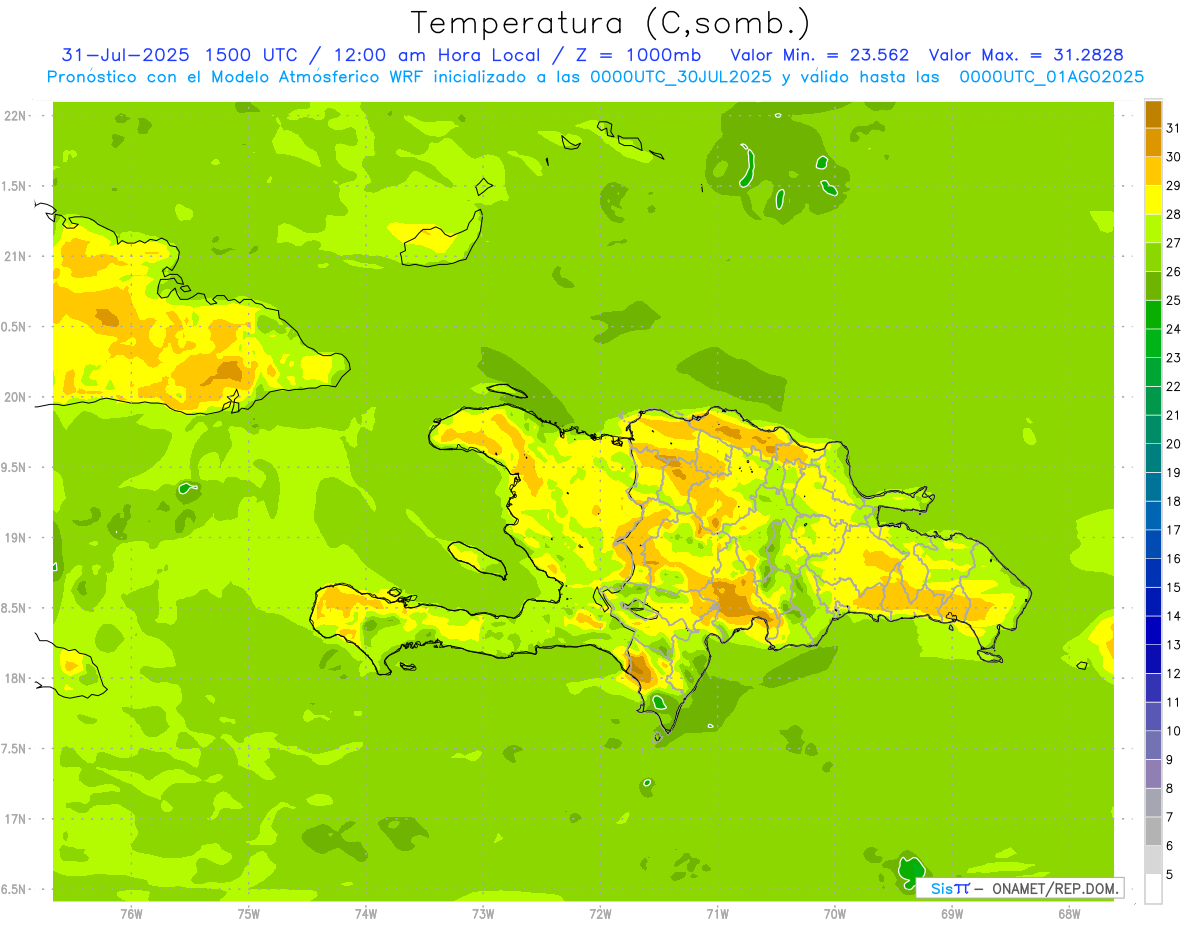Click the '5' legend value
Image resolution: width=1200 pixels, height=927 pixels.
coord(1170,875)
